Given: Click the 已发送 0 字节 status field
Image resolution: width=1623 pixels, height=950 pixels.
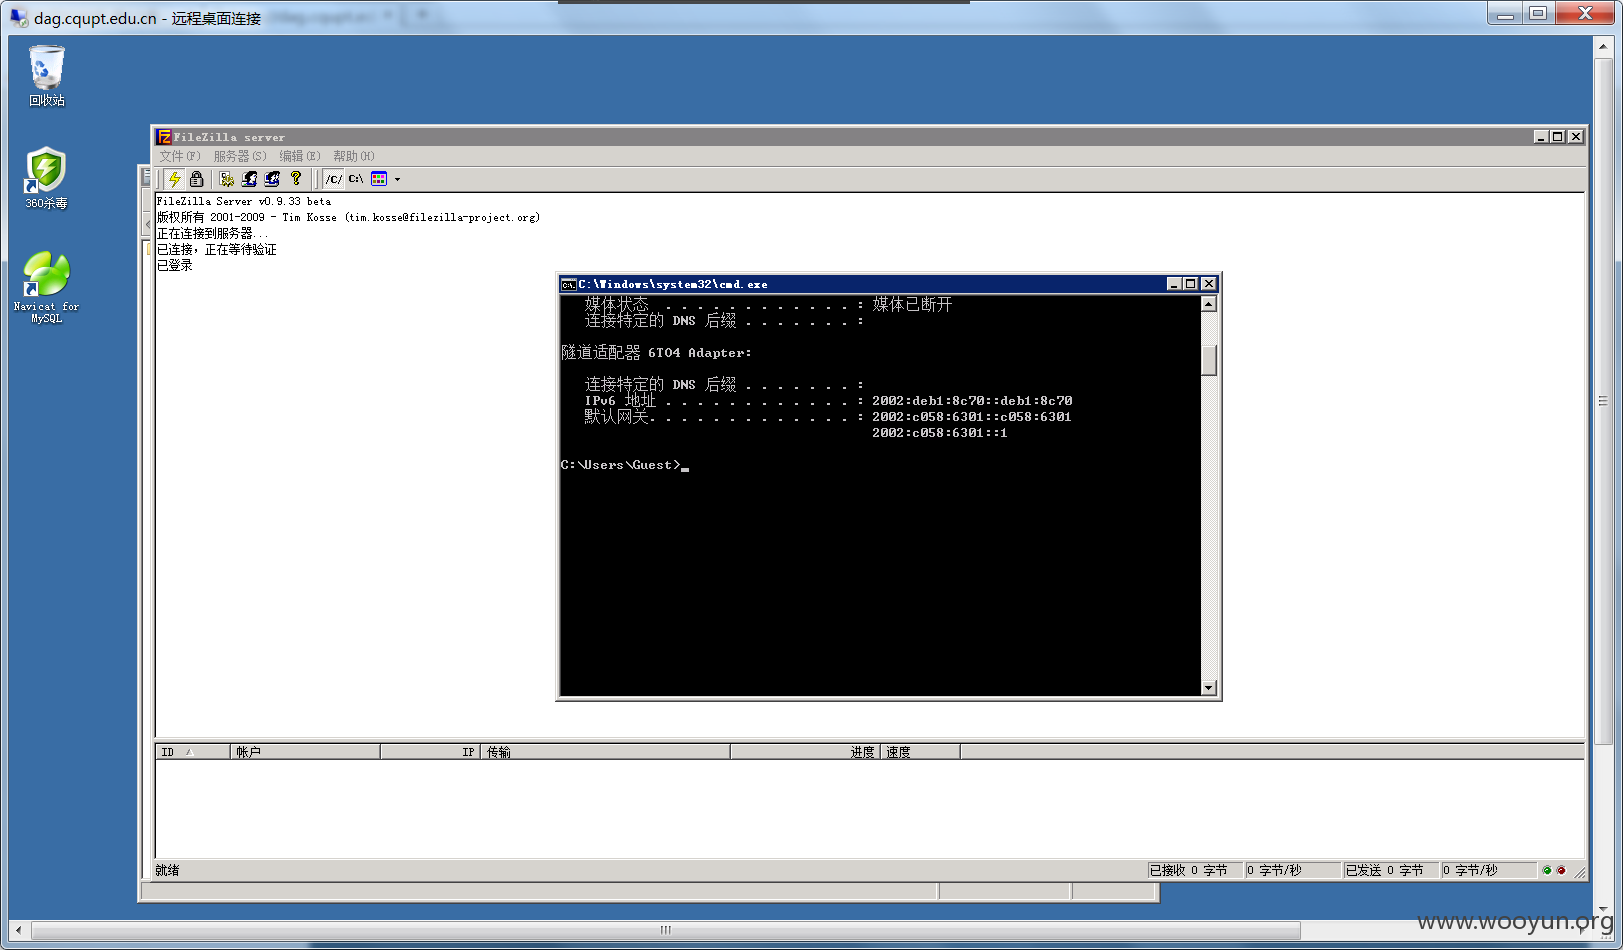Looking at the screenshot, I should point(1390,871).
